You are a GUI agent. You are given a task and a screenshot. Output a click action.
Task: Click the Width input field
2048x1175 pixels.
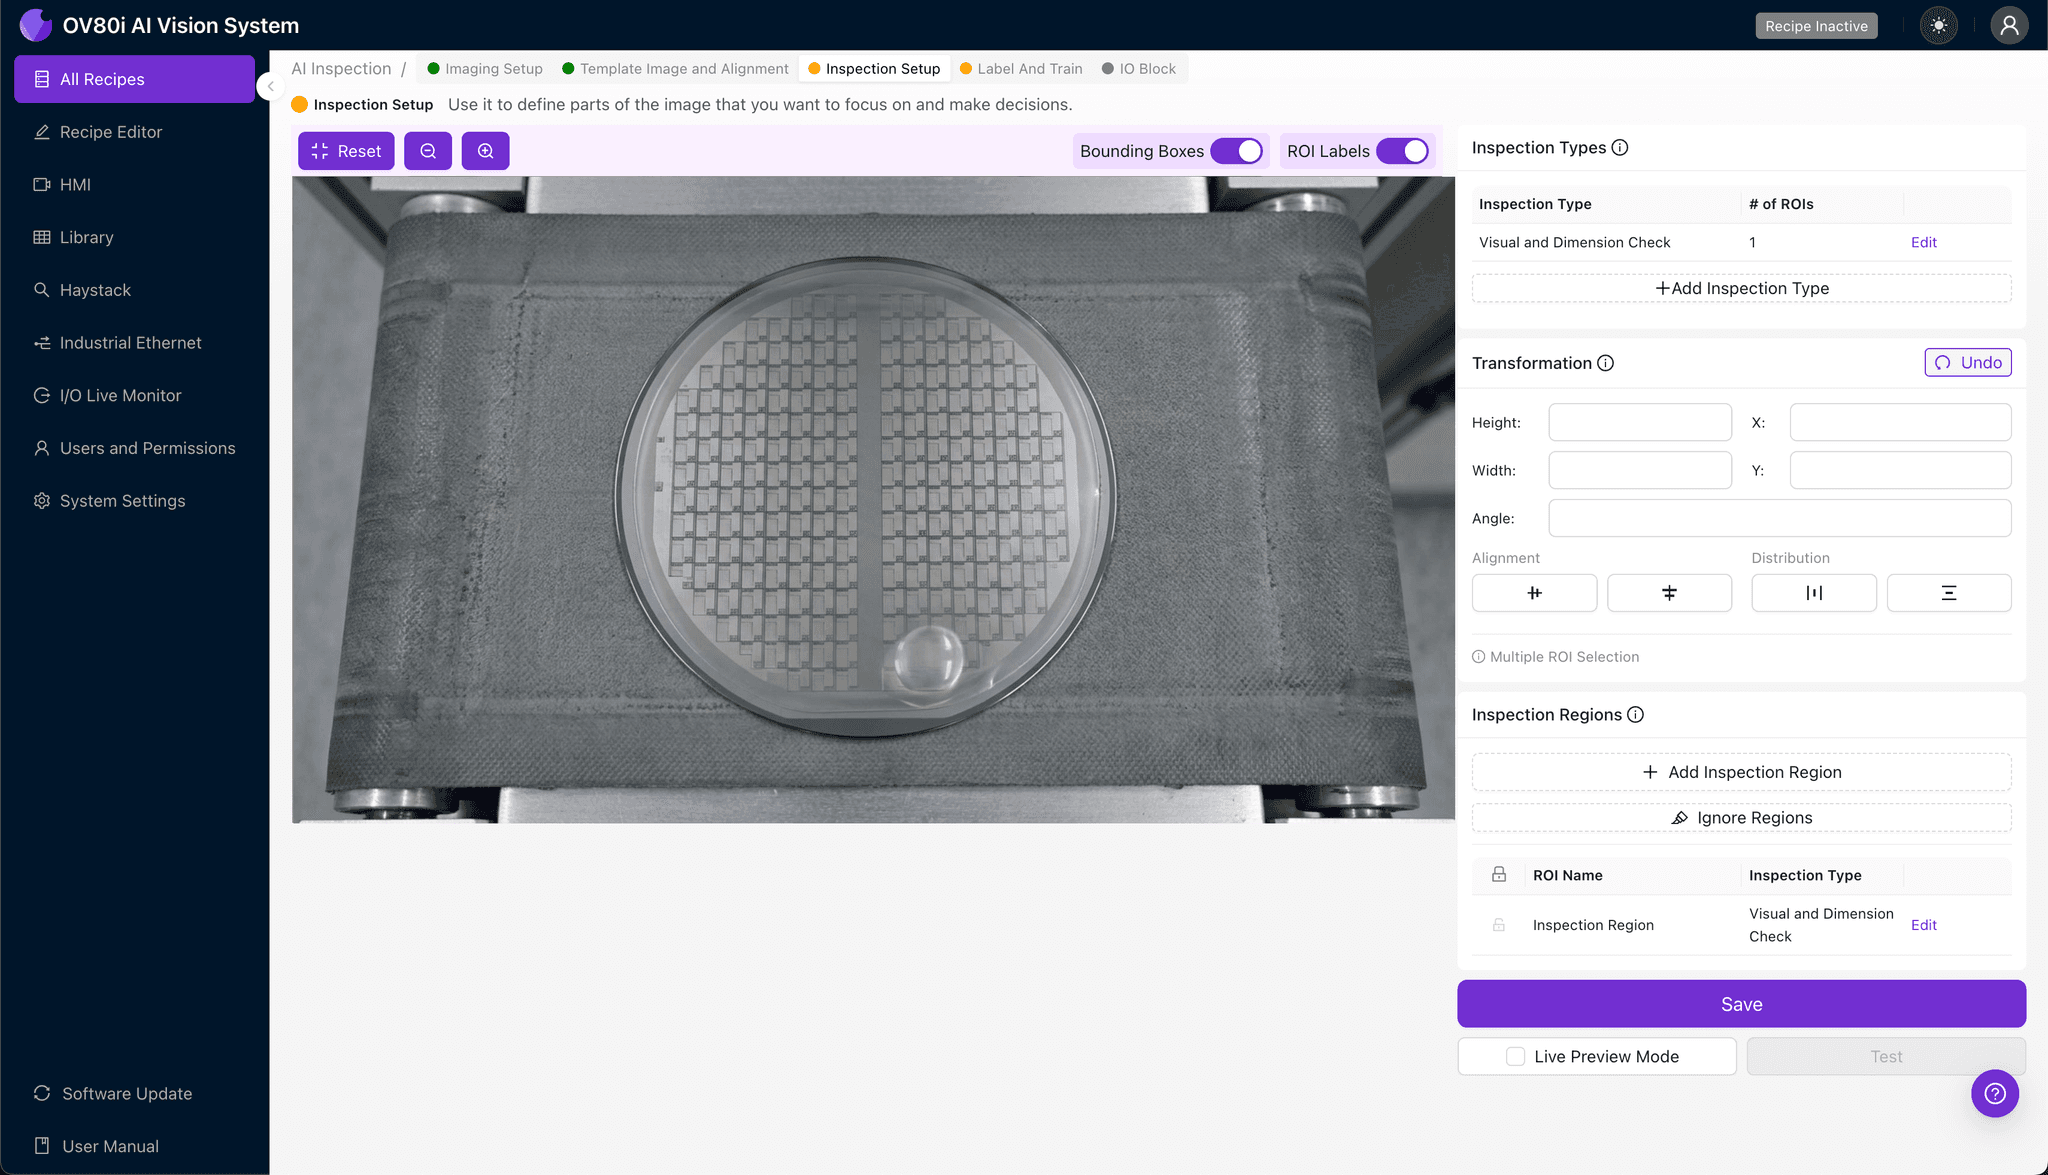[1640, 470]
